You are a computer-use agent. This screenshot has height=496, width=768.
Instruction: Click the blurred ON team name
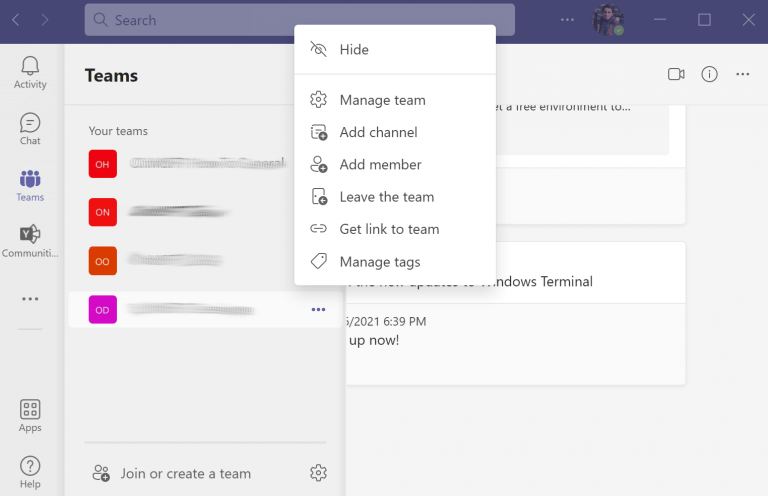(x=178, y=212)
